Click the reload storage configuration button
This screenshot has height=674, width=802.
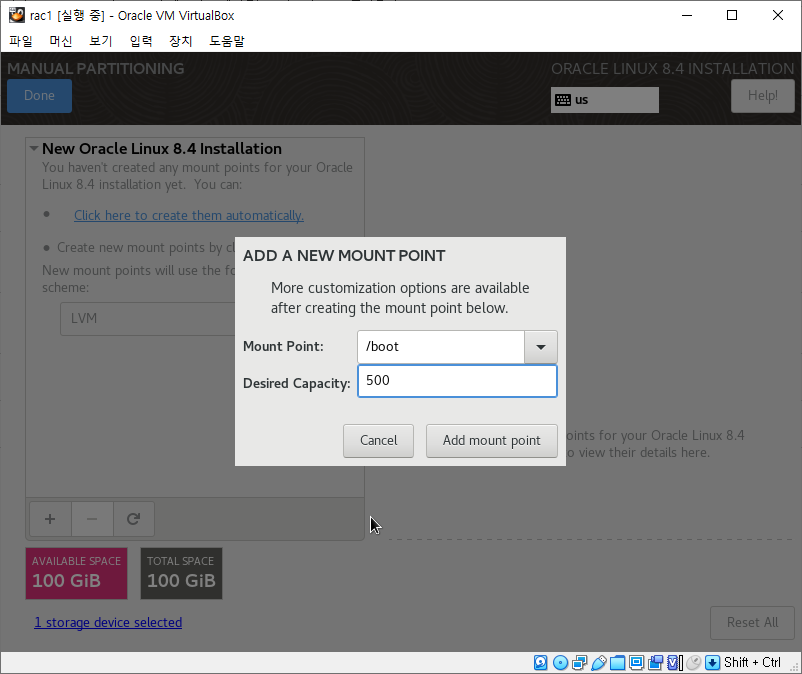tap(133, 519)
